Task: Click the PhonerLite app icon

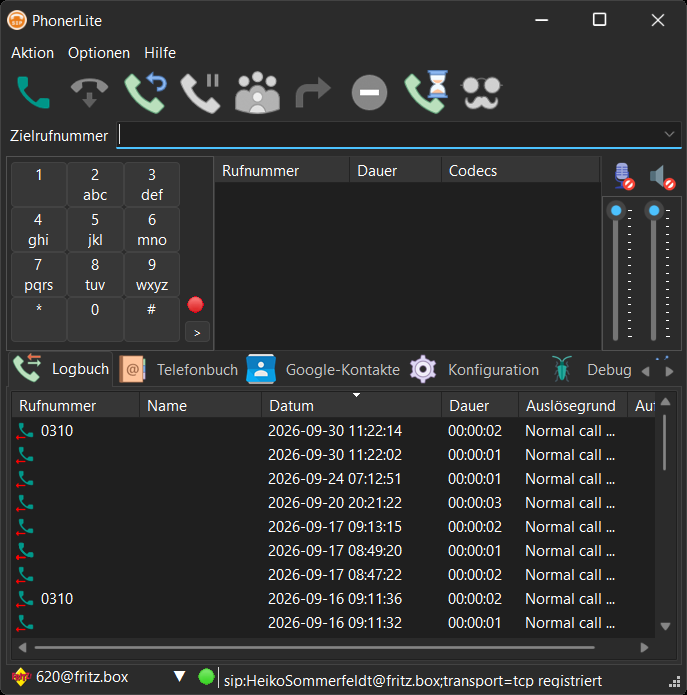Action: pyautogui.click(x=17, y=20)
